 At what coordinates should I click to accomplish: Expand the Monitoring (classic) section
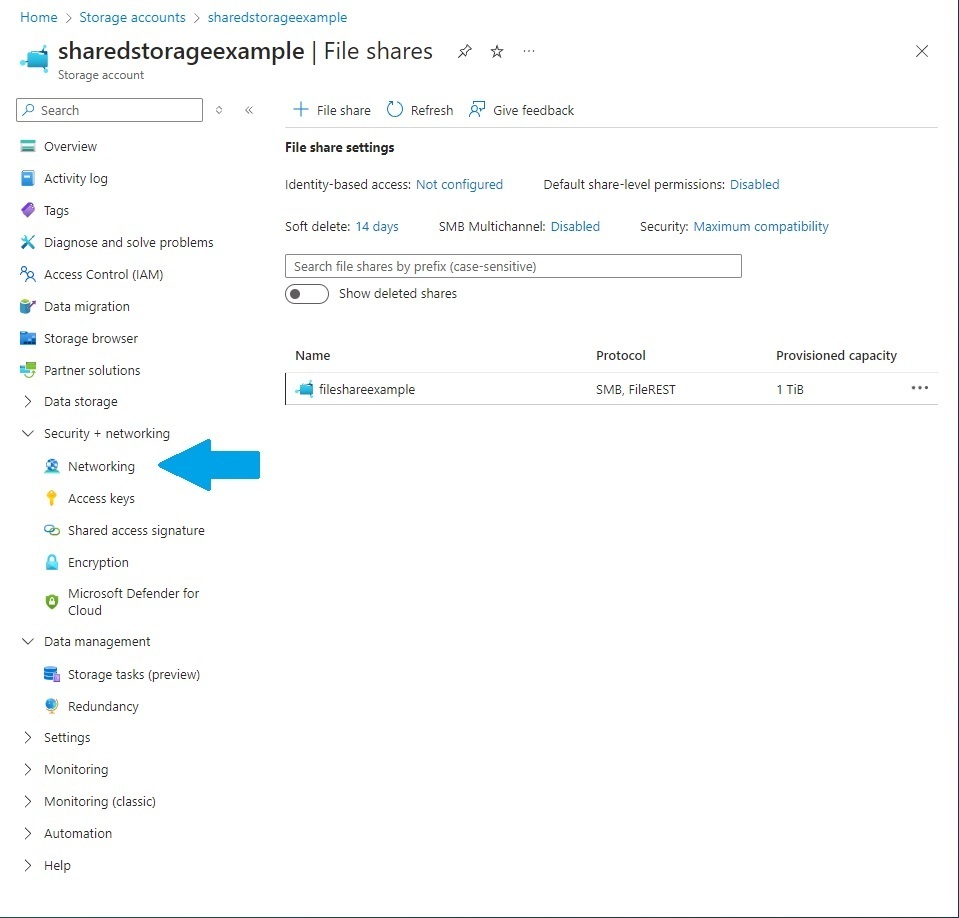click(28, 801)
